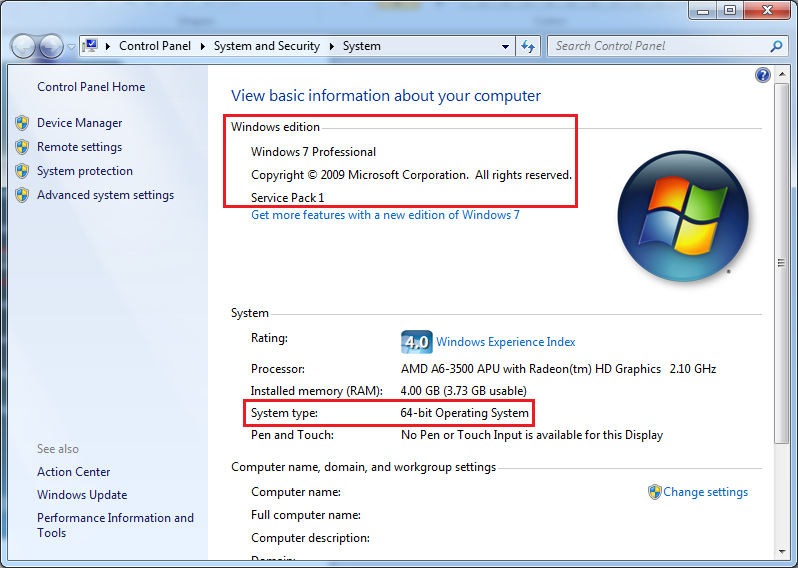Click the magnifier search icon
The width and height of the screenshot is (798, 568).
[x=776, y=46]
